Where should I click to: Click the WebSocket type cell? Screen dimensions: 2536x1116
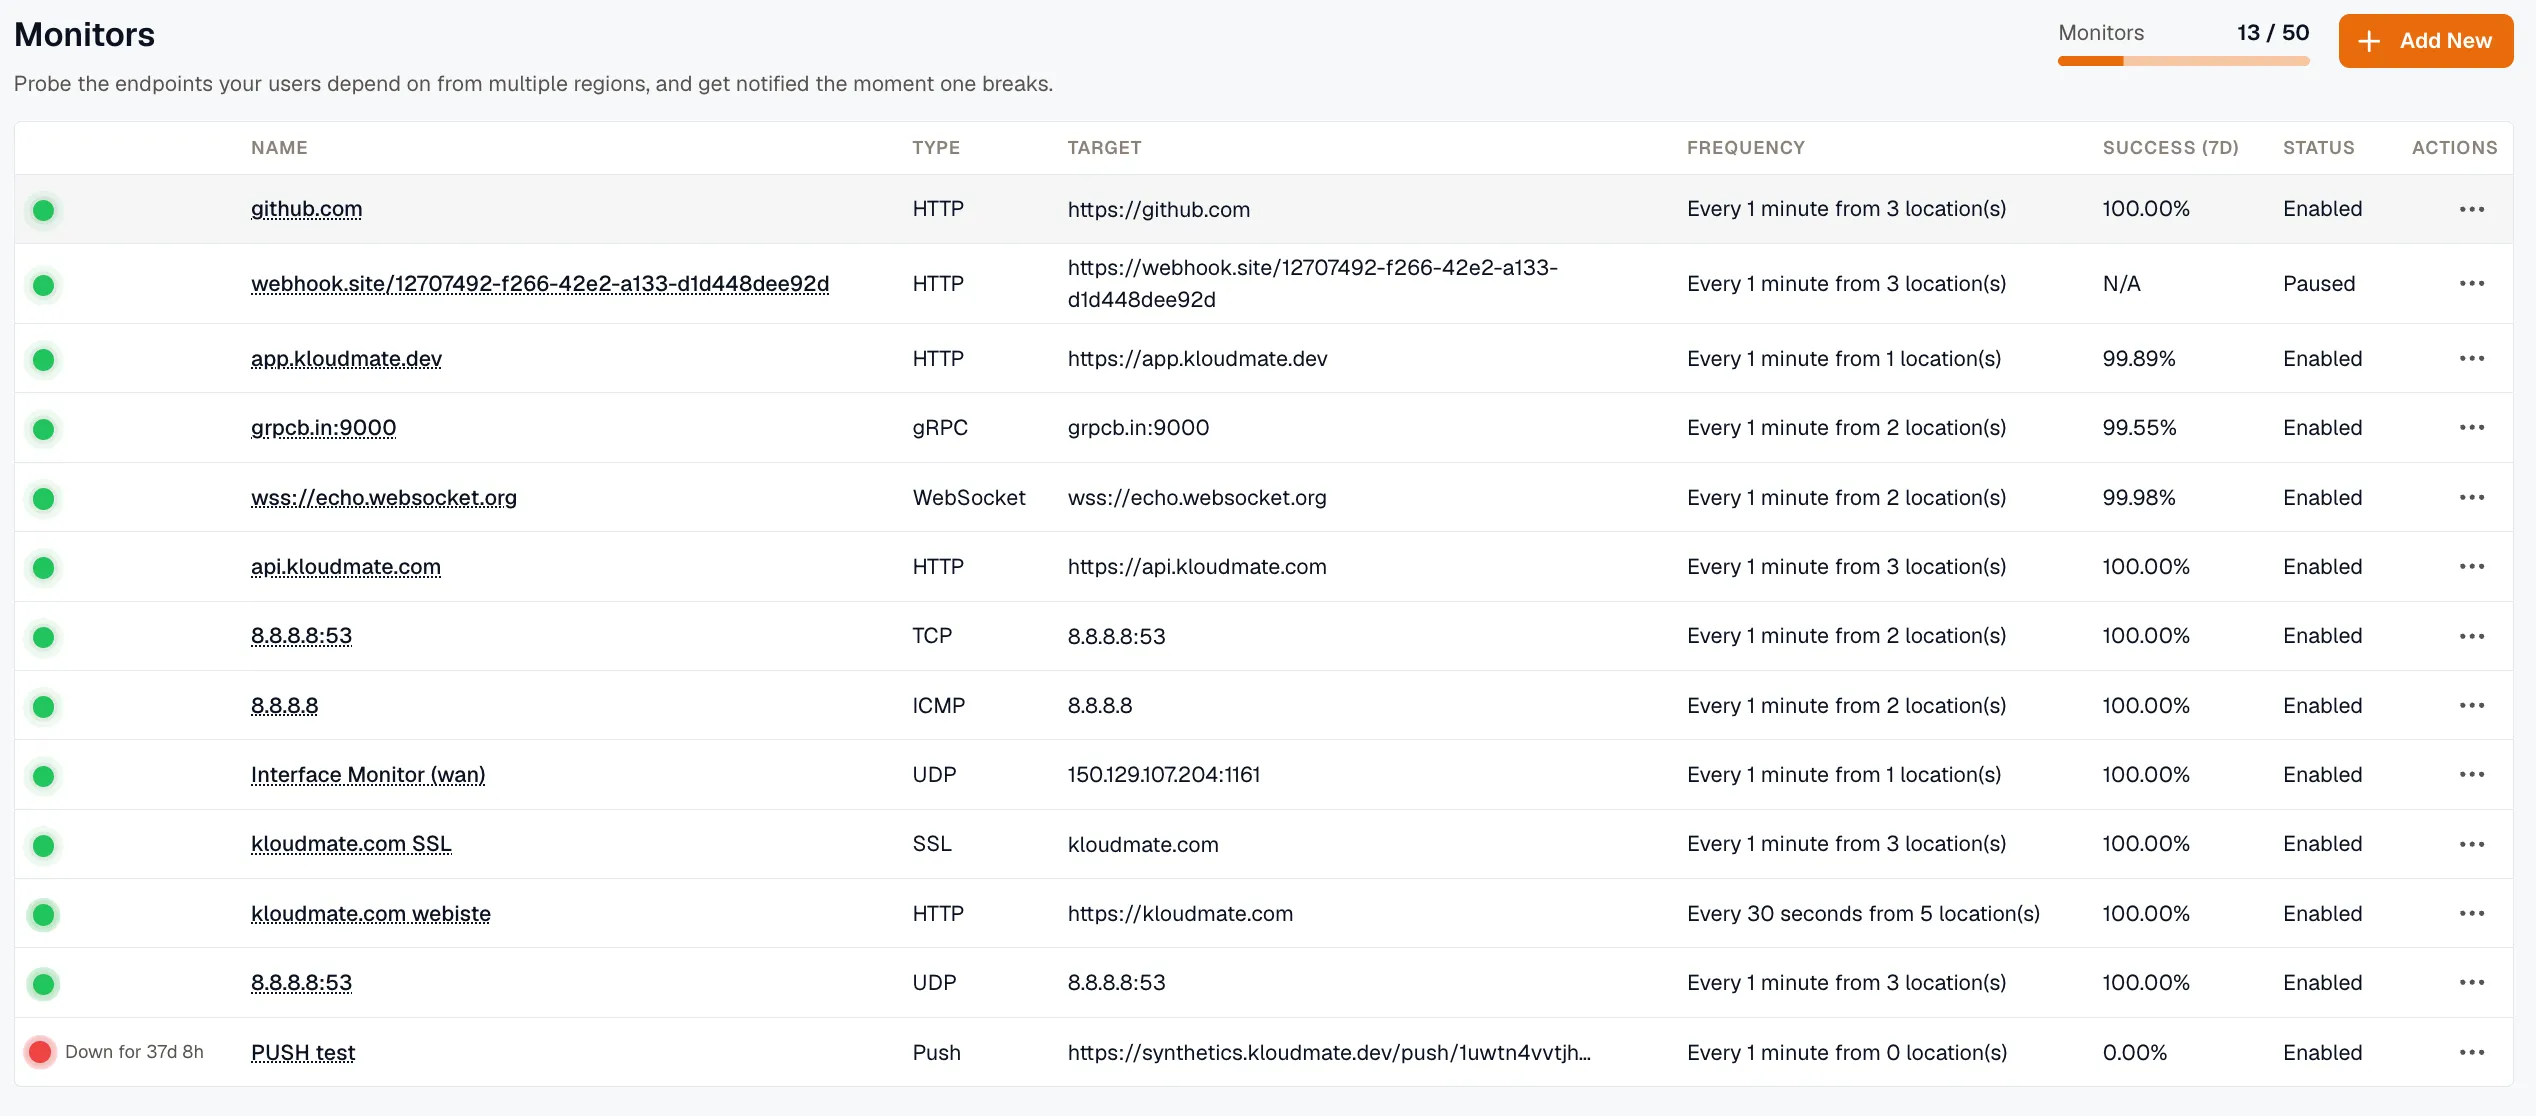click(x=969, y=498)
